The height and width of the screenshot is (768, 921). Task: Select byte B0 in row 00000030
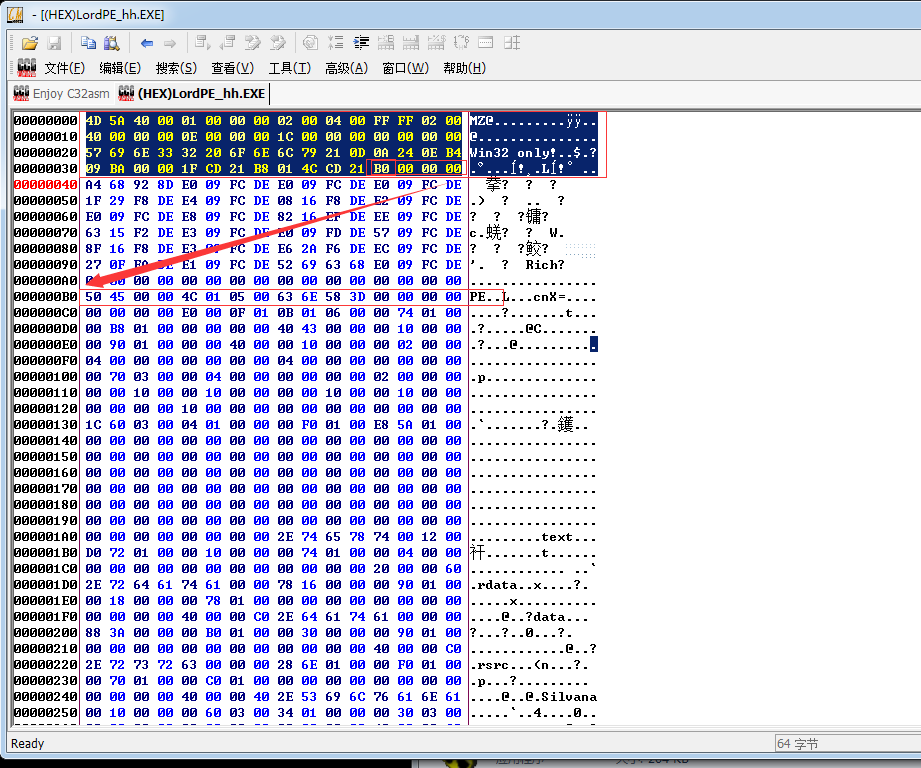[381, 169]
